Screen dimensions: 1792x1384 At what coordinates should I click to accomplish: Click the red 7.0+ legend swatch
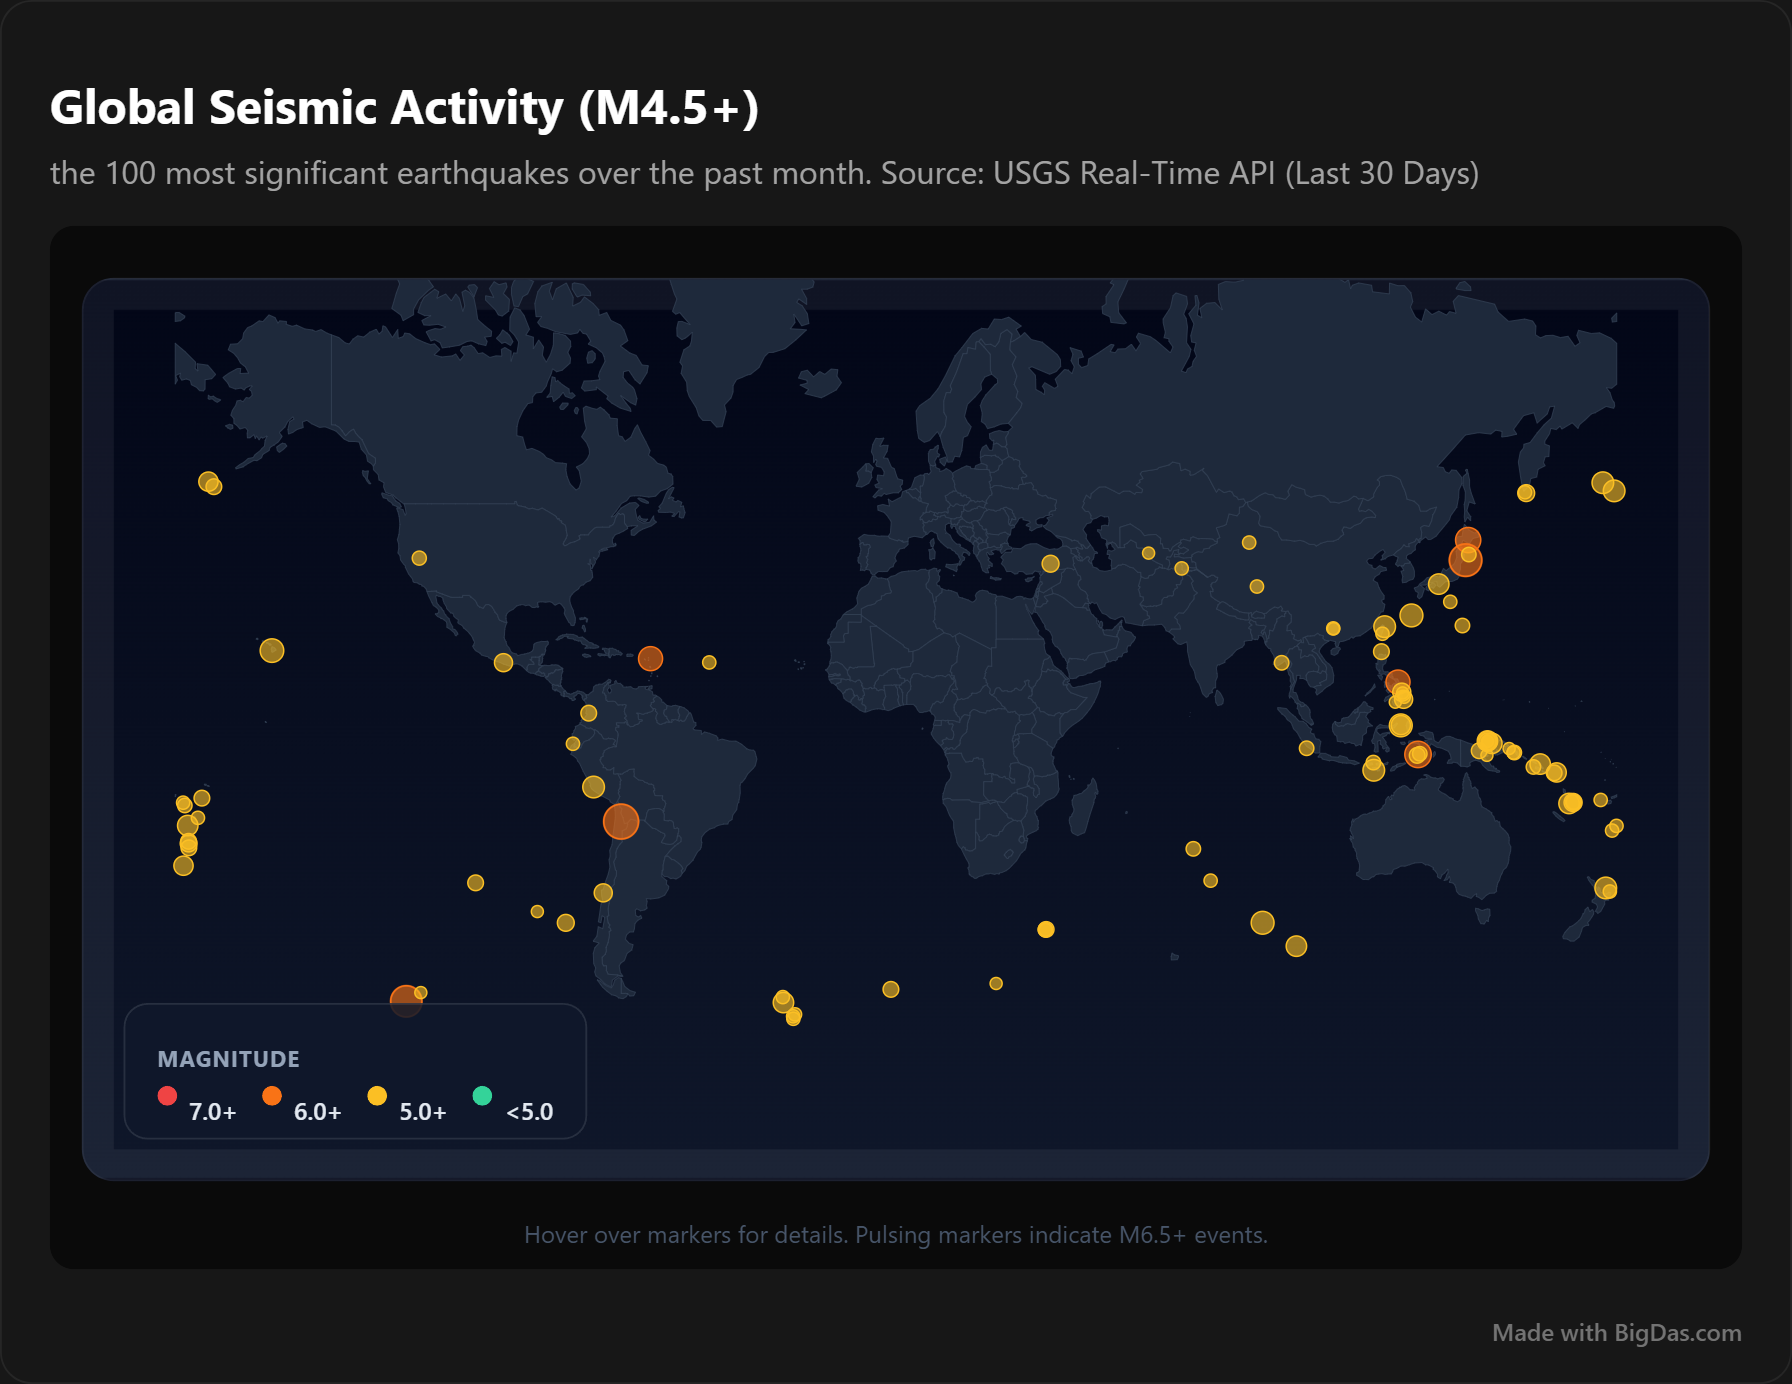pos(167,1095)
